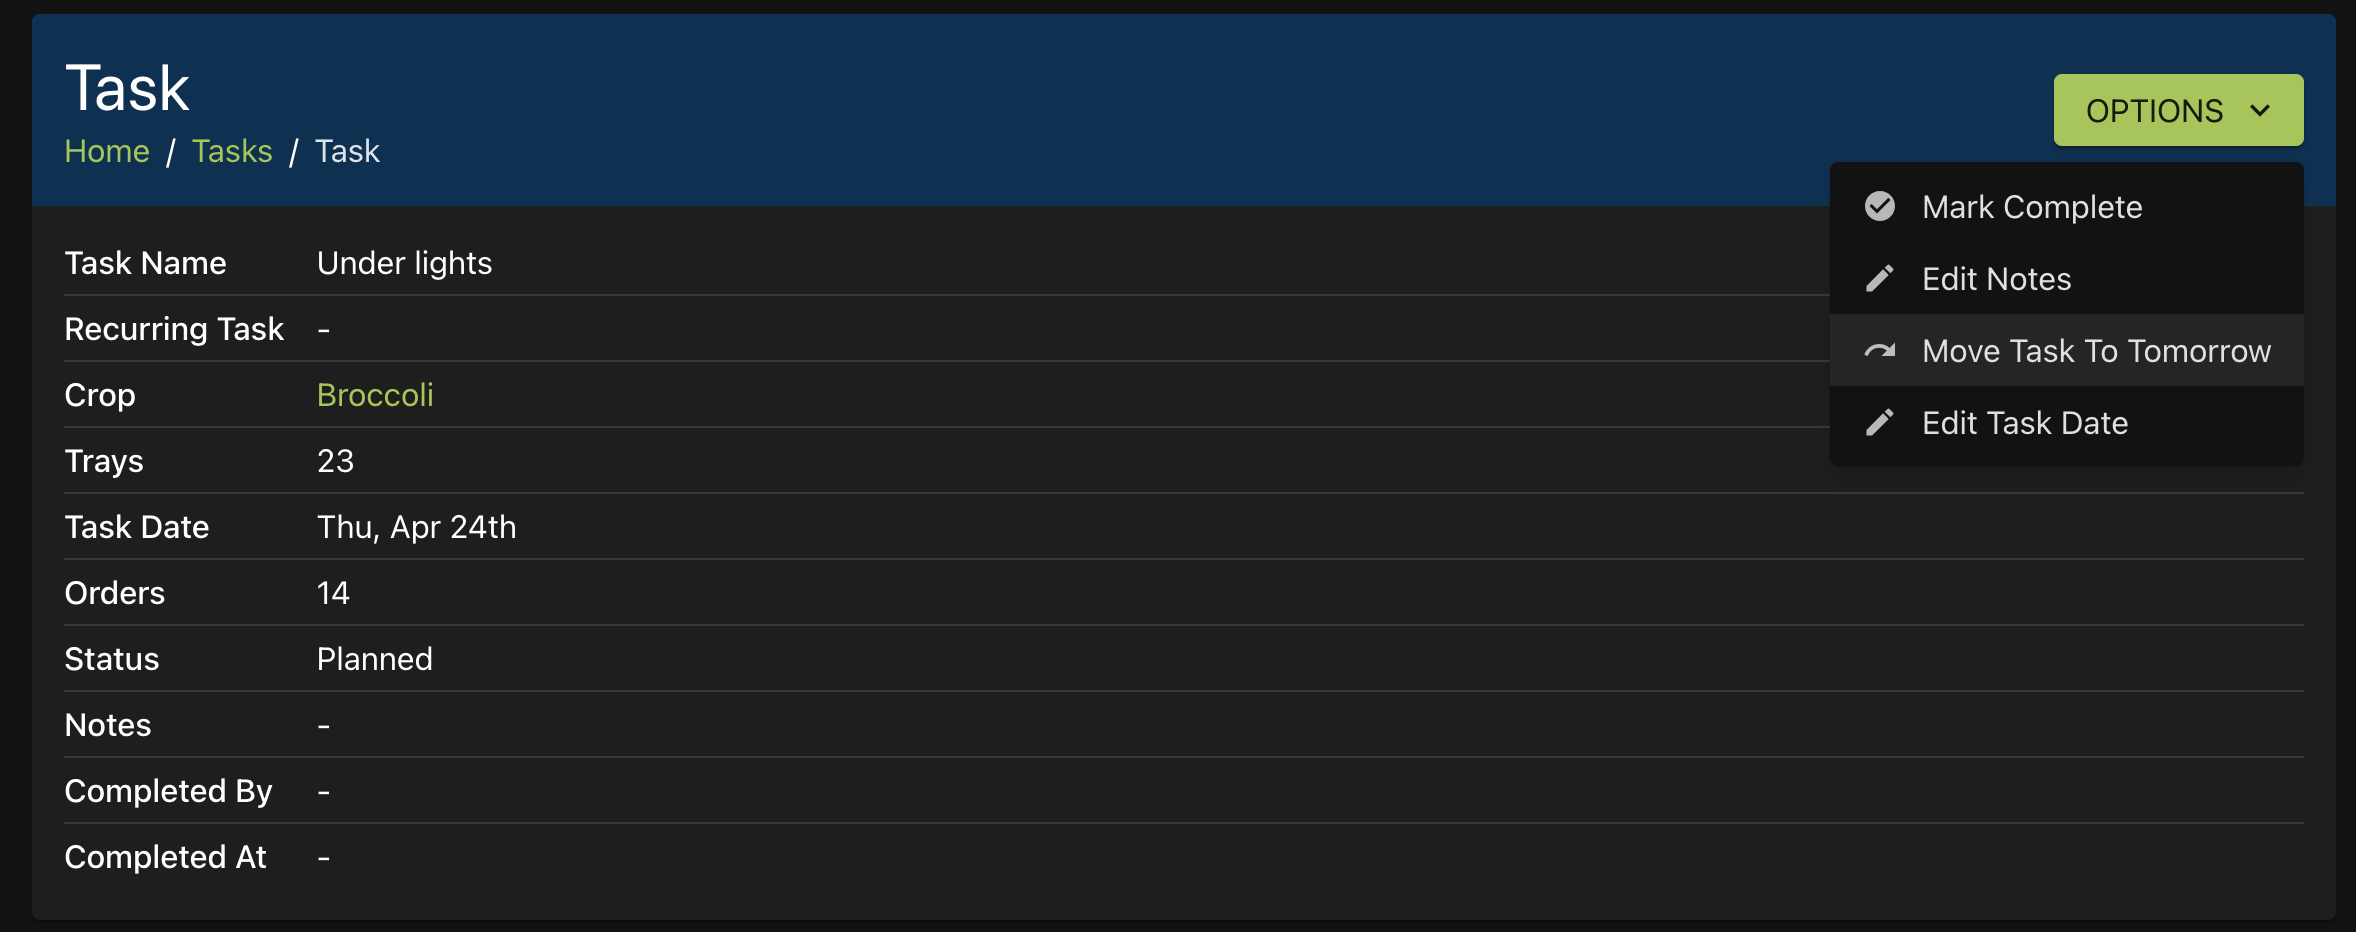The image size is (2356, 932).
Task: Go to the Home breadcrumb link
Action: point(107,151)
